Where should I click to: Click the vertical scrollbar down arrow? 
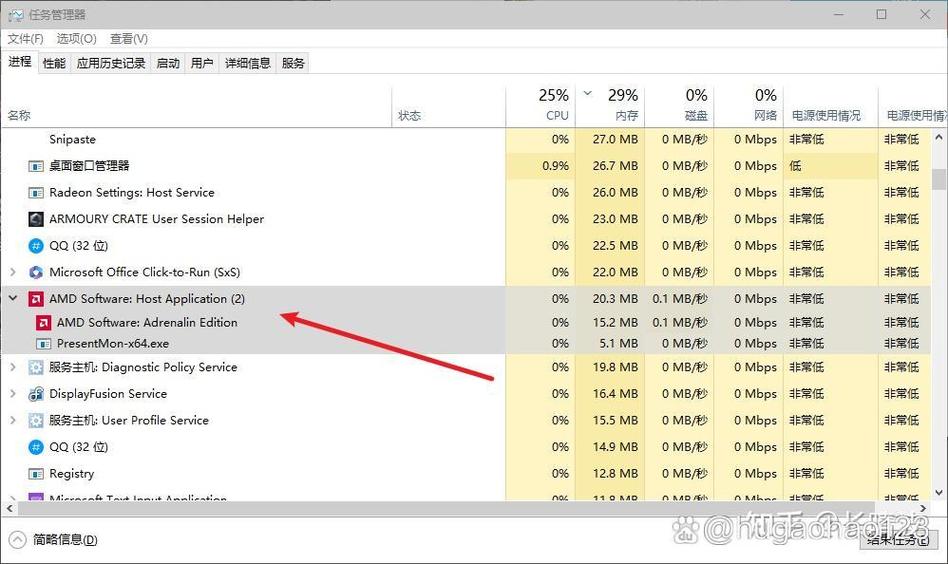[939, 493]
